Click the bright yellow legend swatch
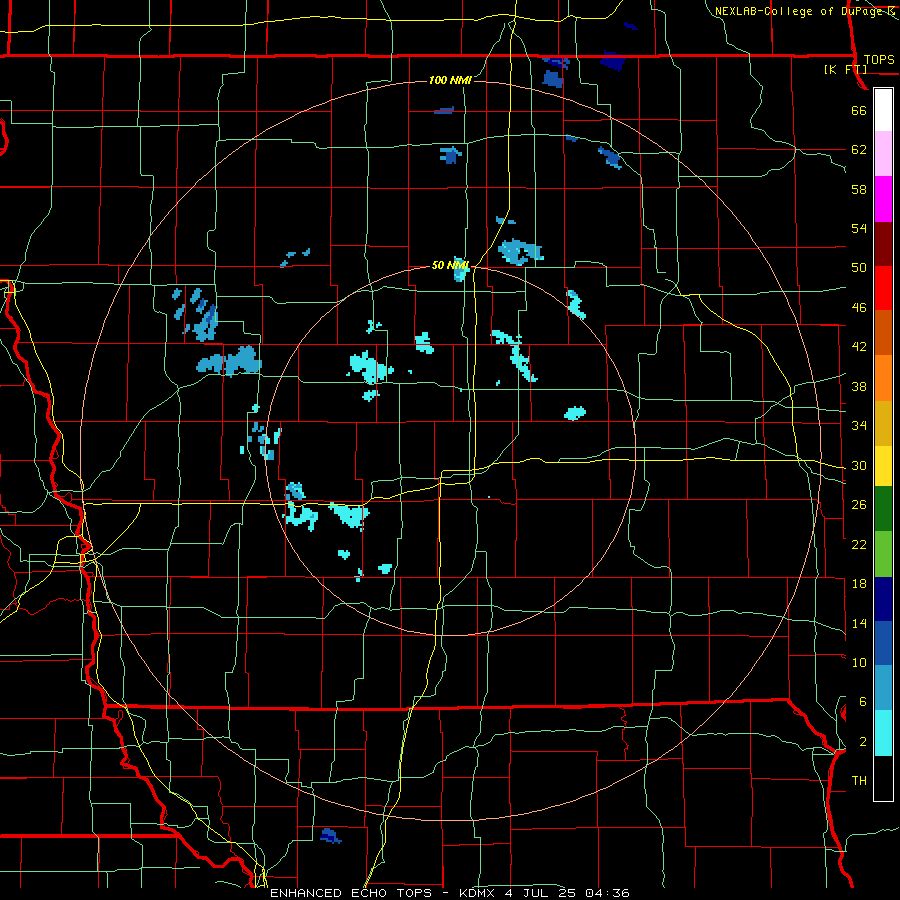The width and height of the screenshot is (900, 900). click(x=883, y=466)
